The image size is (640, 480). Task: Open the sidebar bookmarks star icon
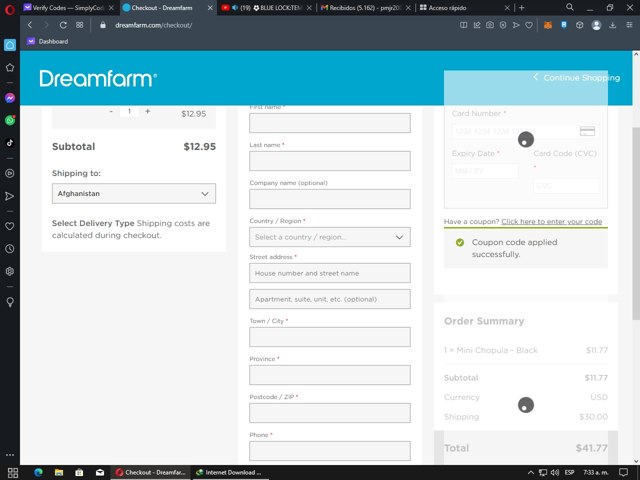pos(10,67)
